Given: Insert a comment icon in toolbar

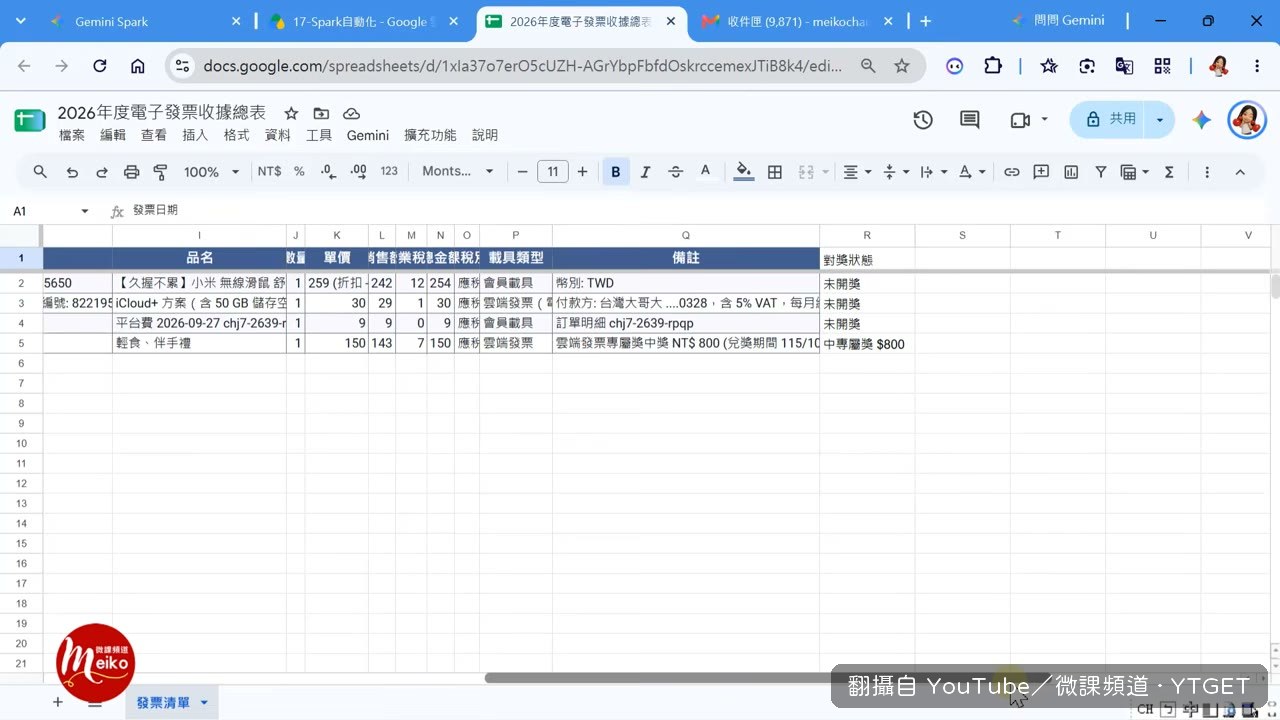Looking at the screenshot, I should tap(1041, 172).
